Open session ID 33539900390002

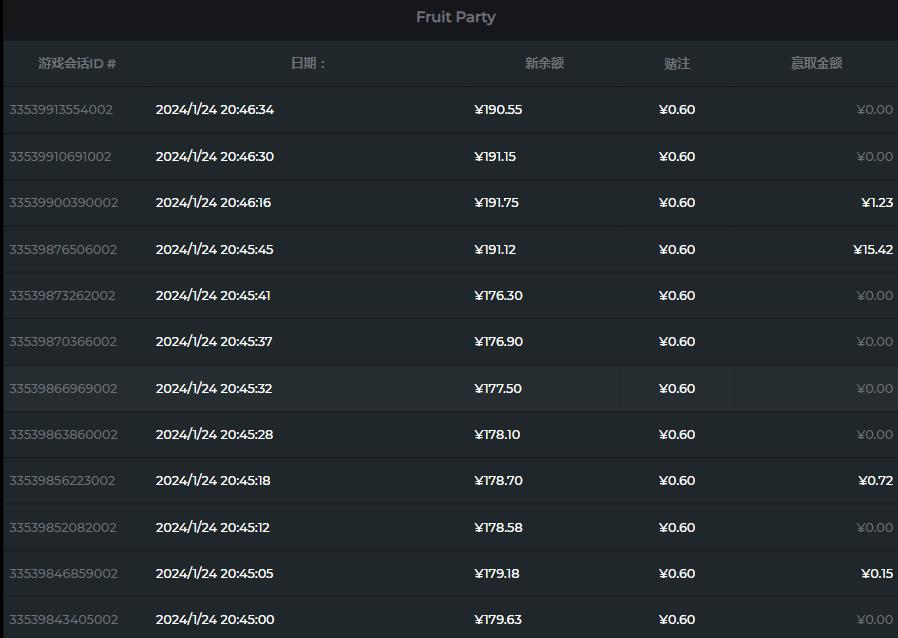coord(63,203)
